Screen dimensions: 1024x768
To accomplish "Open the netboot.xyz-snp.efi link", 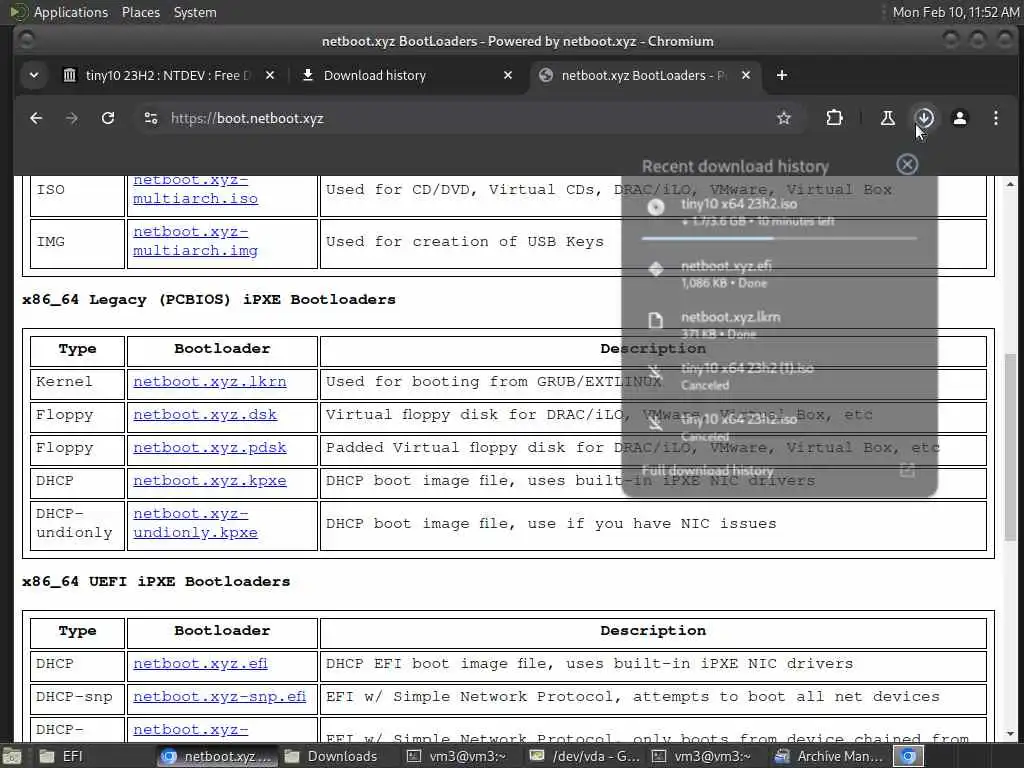I will [x=219, y=697].
